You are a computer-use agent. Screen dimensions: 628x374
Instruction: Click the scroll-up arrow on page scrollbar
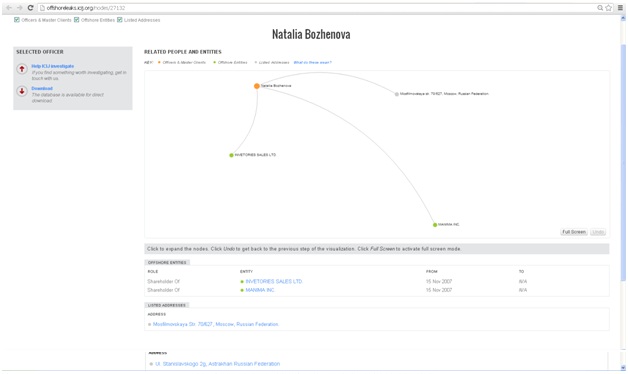pyautogui.click(x=623, y=18)
